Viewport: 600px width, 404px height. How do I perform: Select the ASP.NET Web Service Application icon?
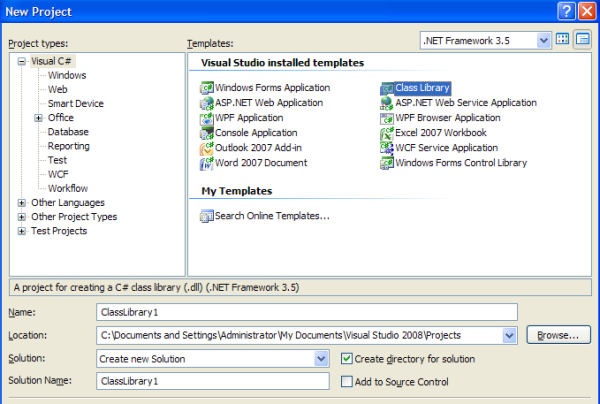tap(387, 103)
